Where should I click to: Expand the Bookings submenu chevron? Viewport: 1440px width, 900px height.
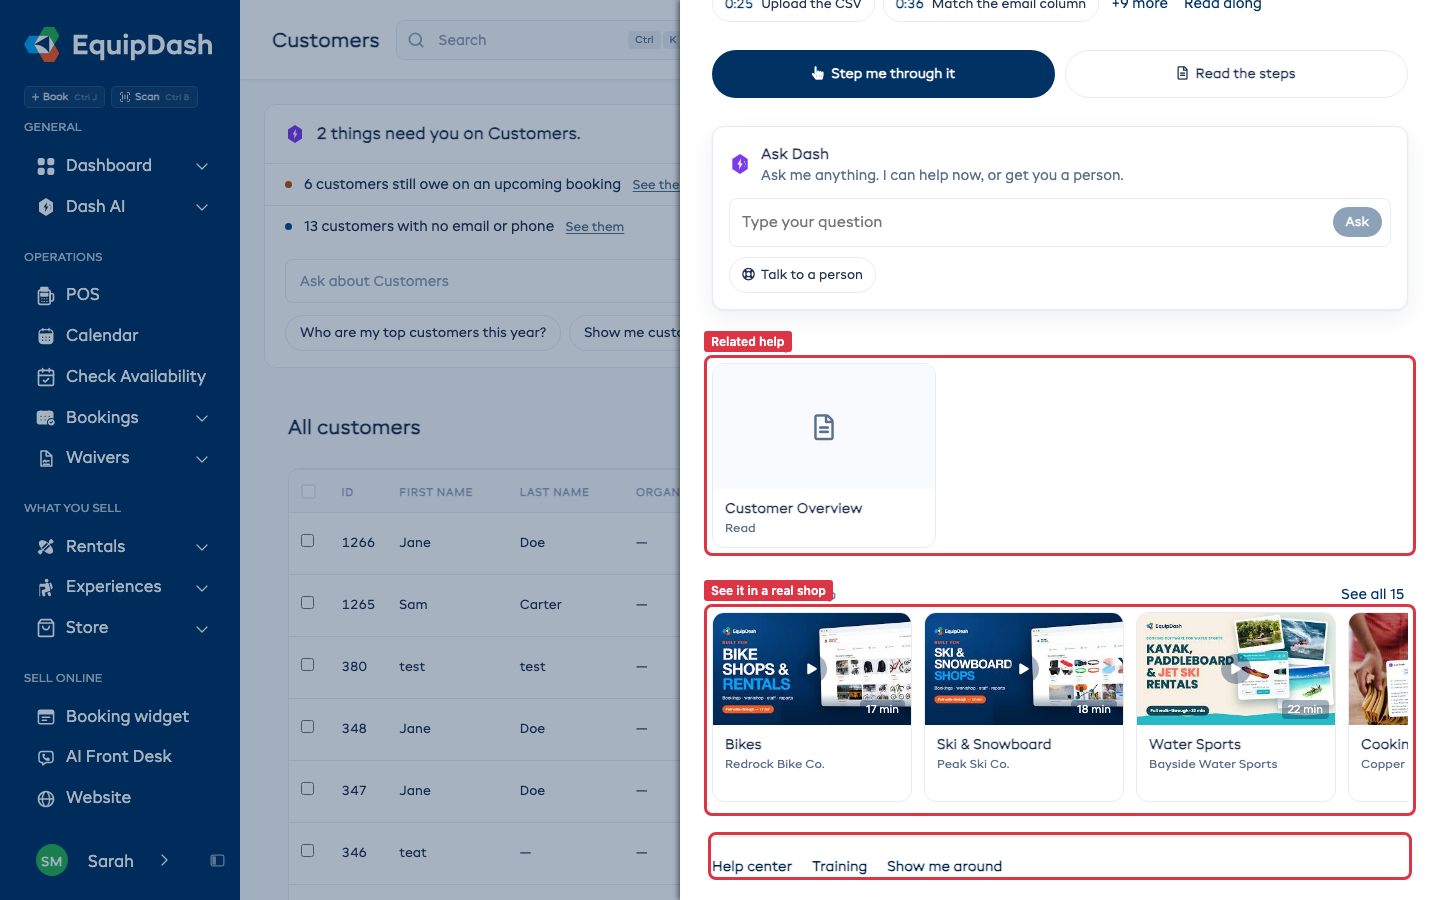(x=202, y=418)
